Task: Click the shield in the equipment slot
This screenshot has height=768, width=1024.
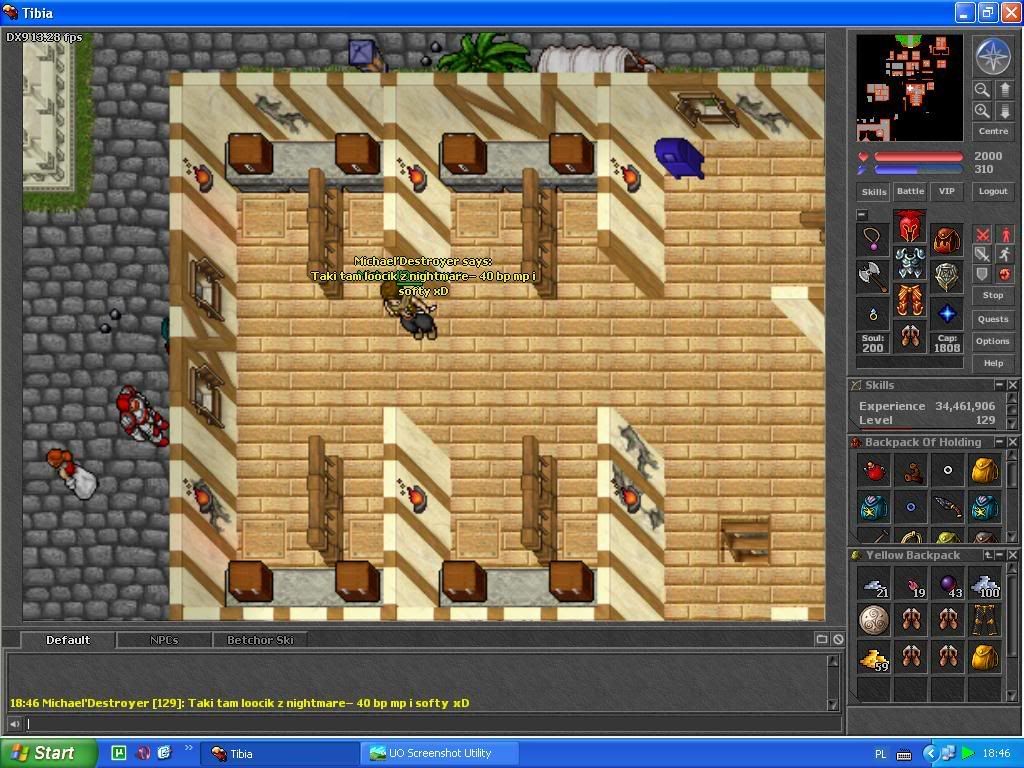Action: point(946,276)
